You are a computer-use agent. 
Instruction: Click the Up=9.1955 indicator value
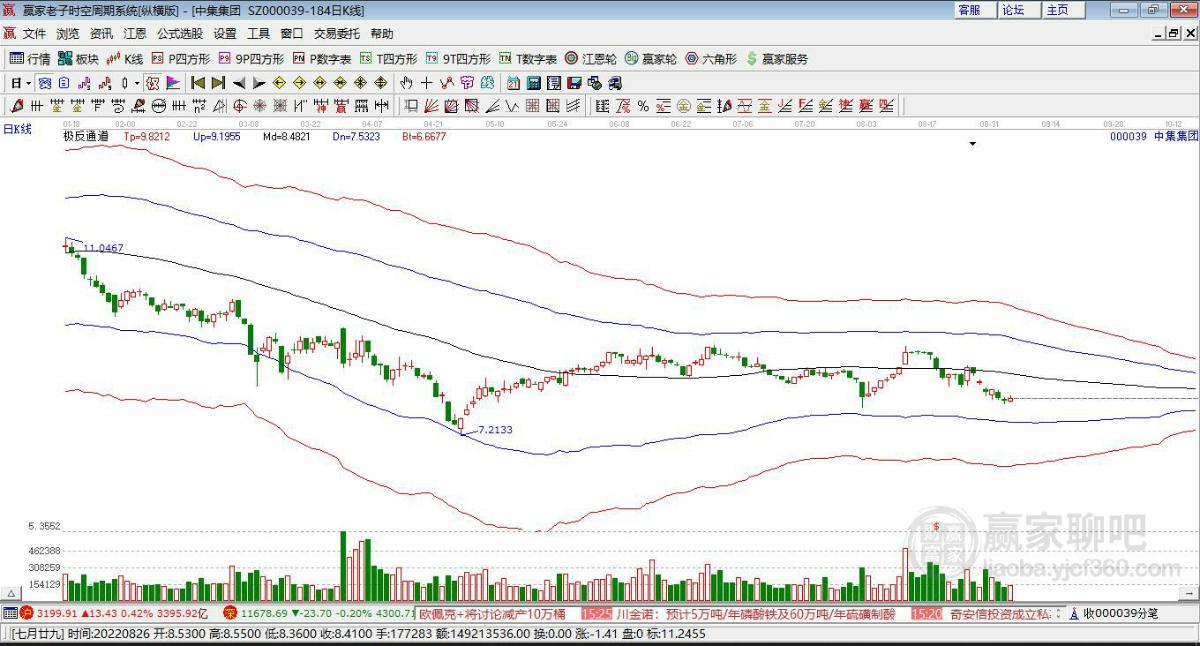(x=216, y=136)
